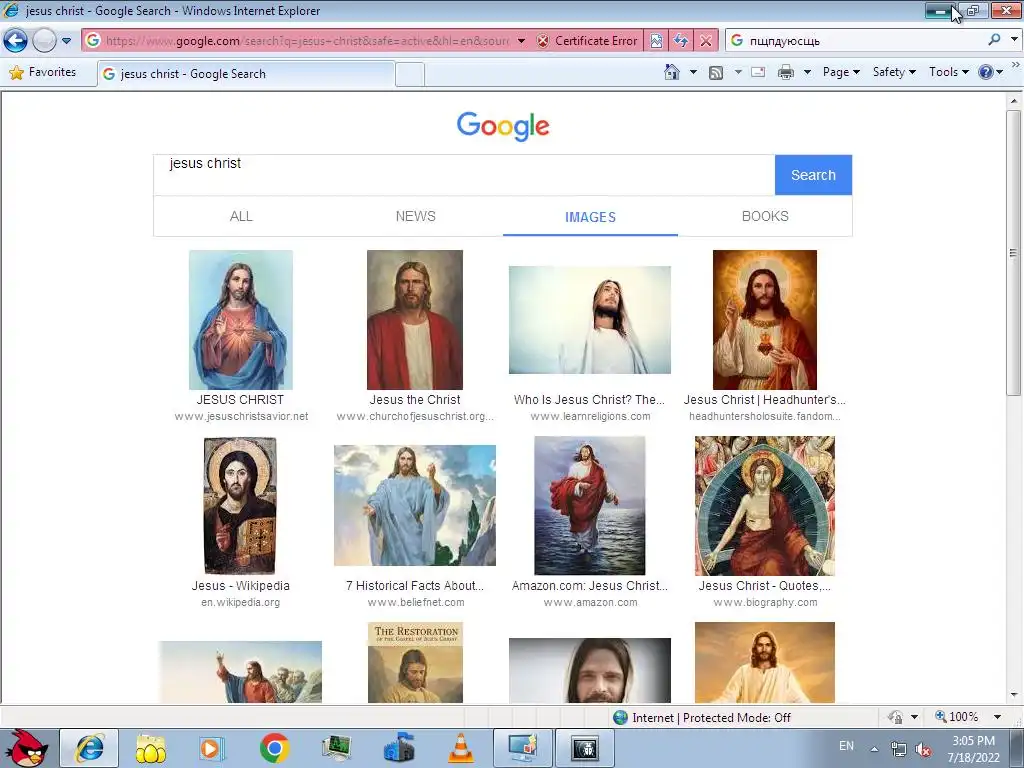The image size is (1024, 768).
Task: Open the VLC cone taskbar icon
Action: pos(461,748)
